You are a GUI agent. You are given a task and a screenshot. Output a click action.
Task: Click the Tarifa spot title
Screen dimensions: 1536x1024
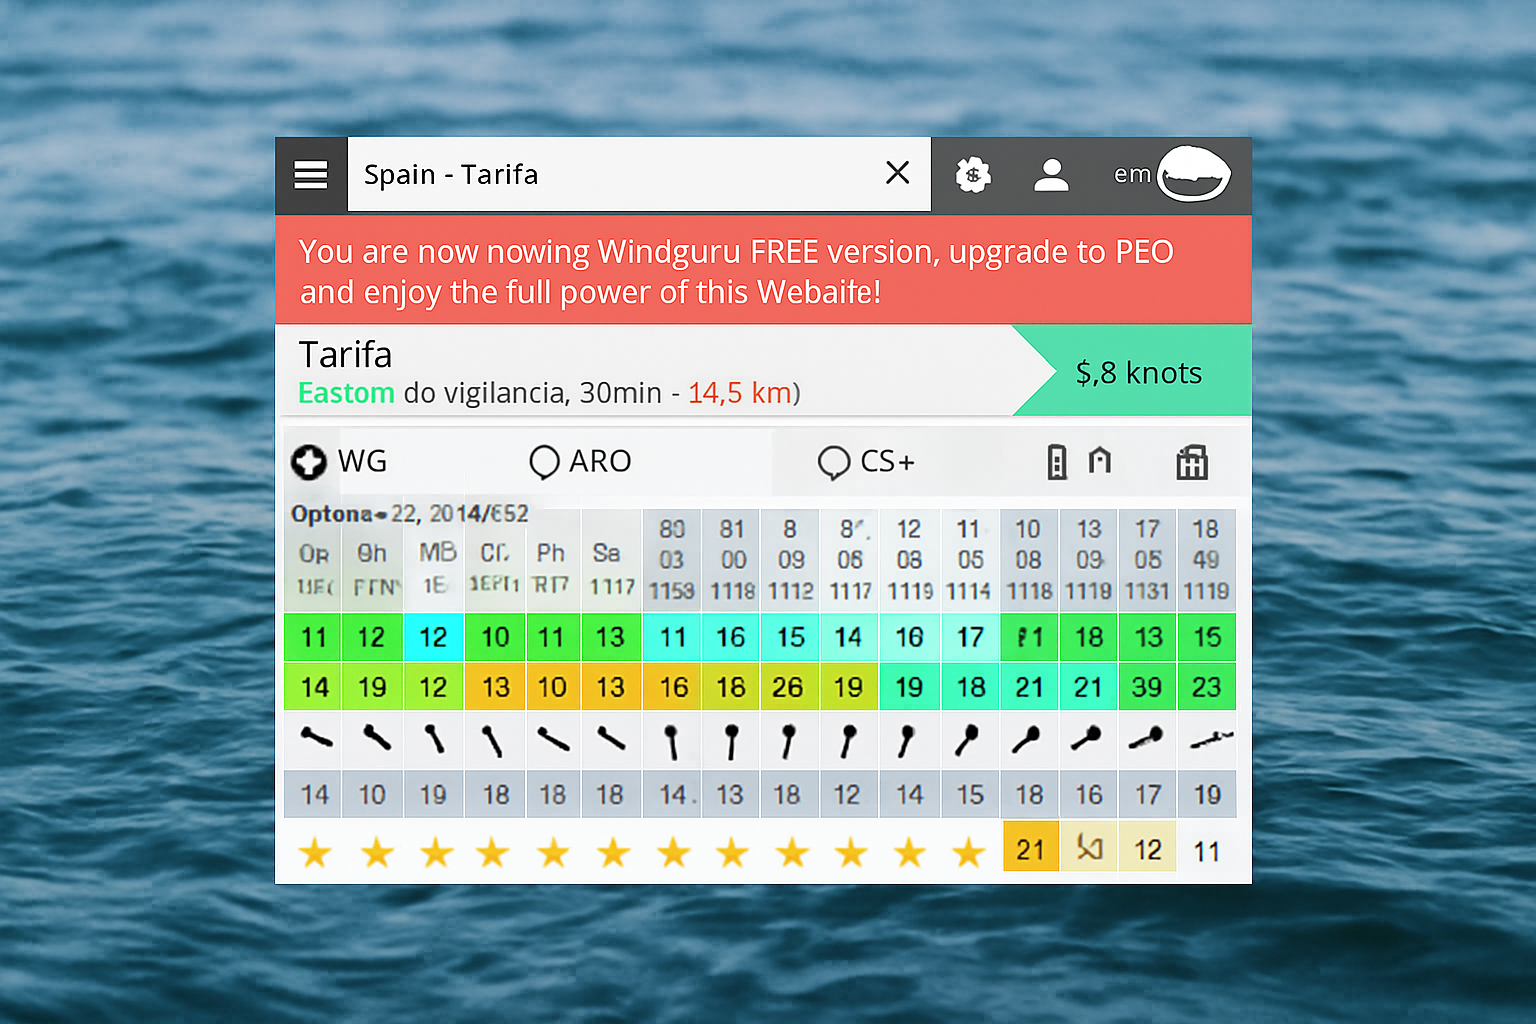pyautogui.click(x=345, y=355)
